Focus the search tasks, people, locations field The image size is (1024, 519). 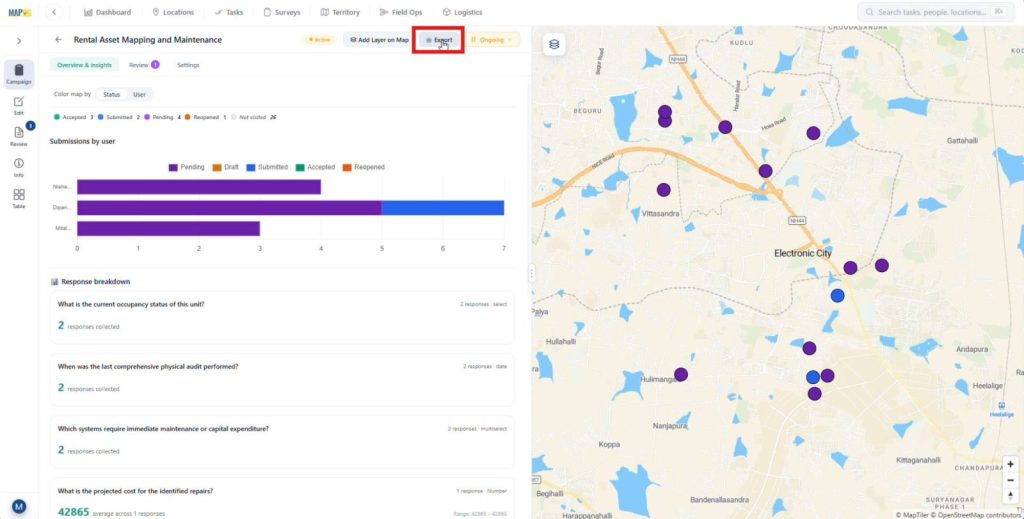[x=936, y=12]
